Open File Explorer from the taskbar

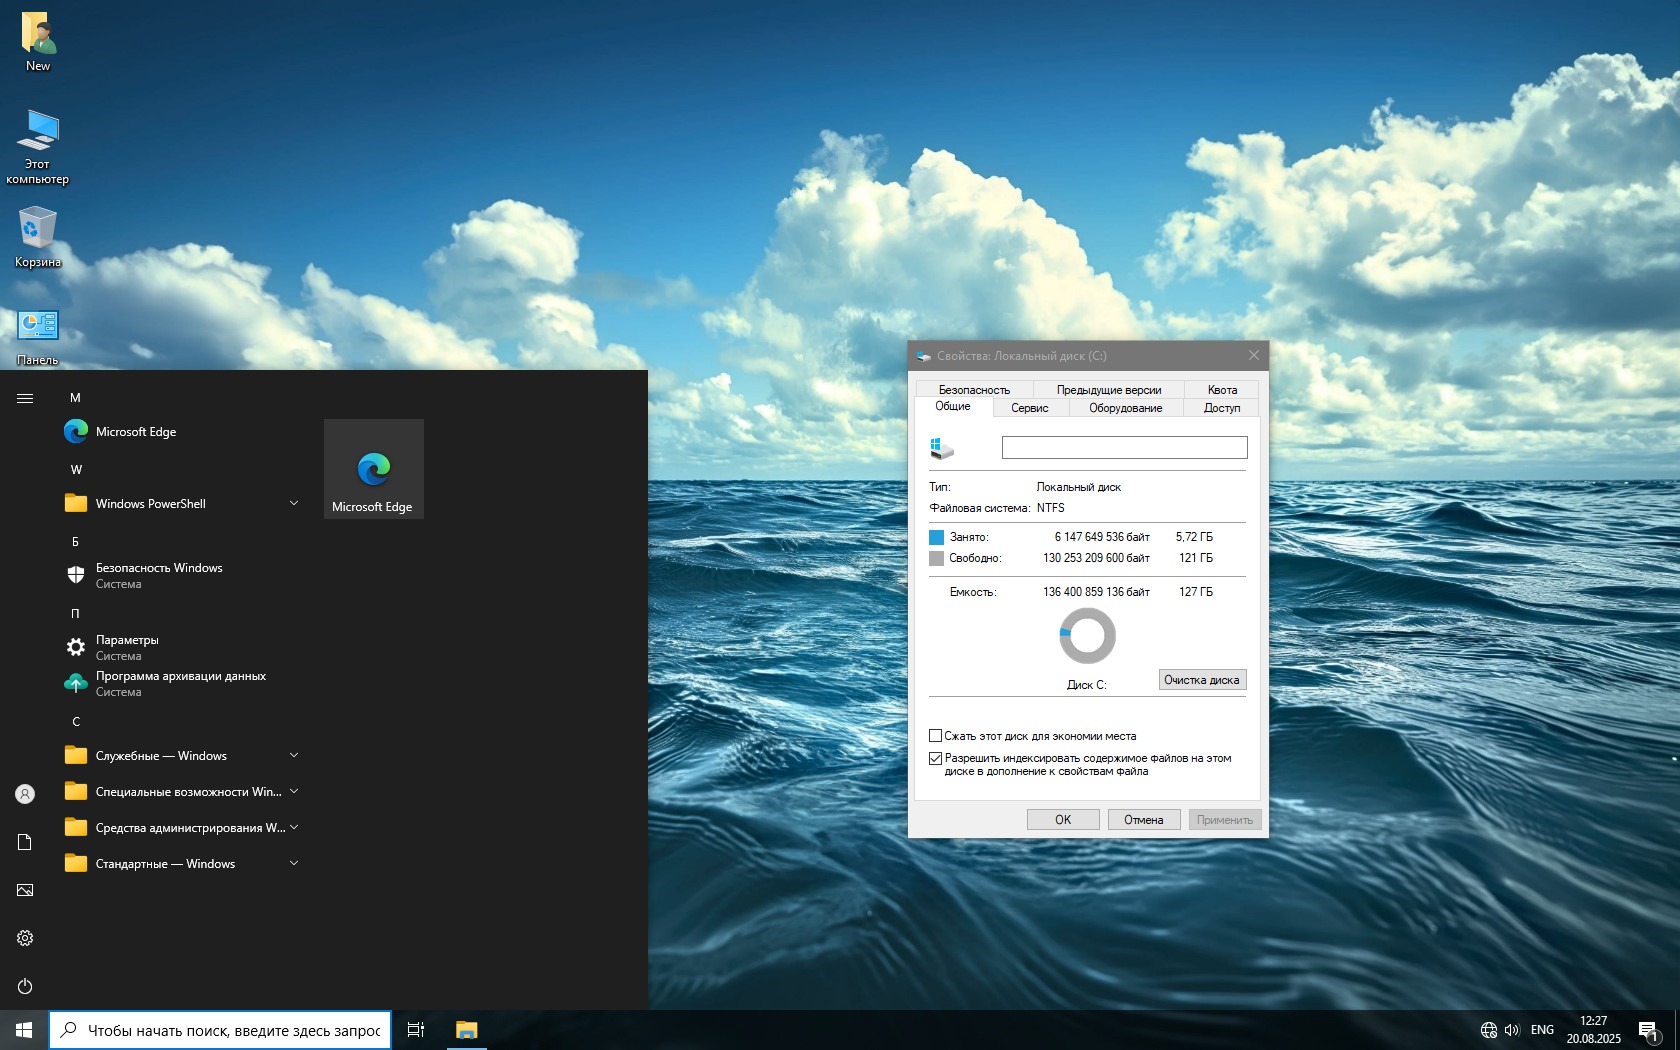click(x=466, y=1030)
